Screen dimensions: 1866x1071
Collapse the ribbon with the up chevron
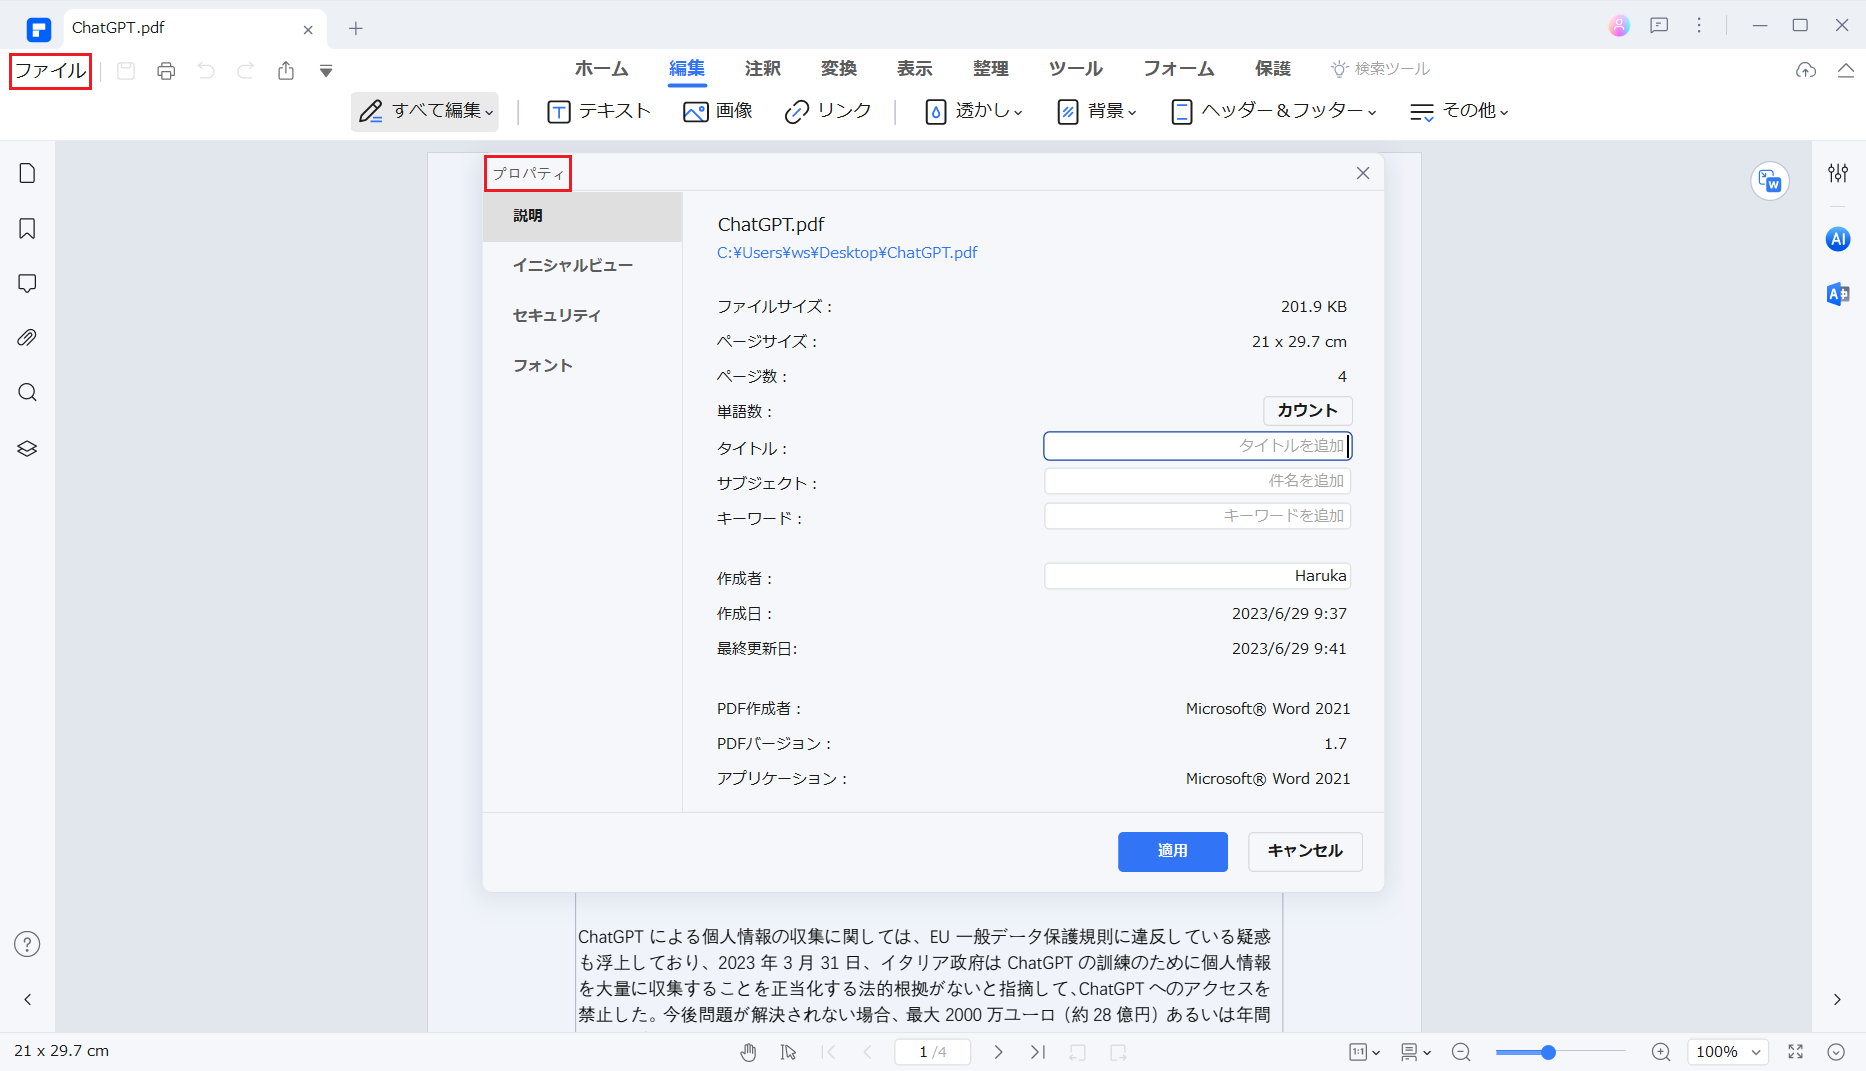1846,70
